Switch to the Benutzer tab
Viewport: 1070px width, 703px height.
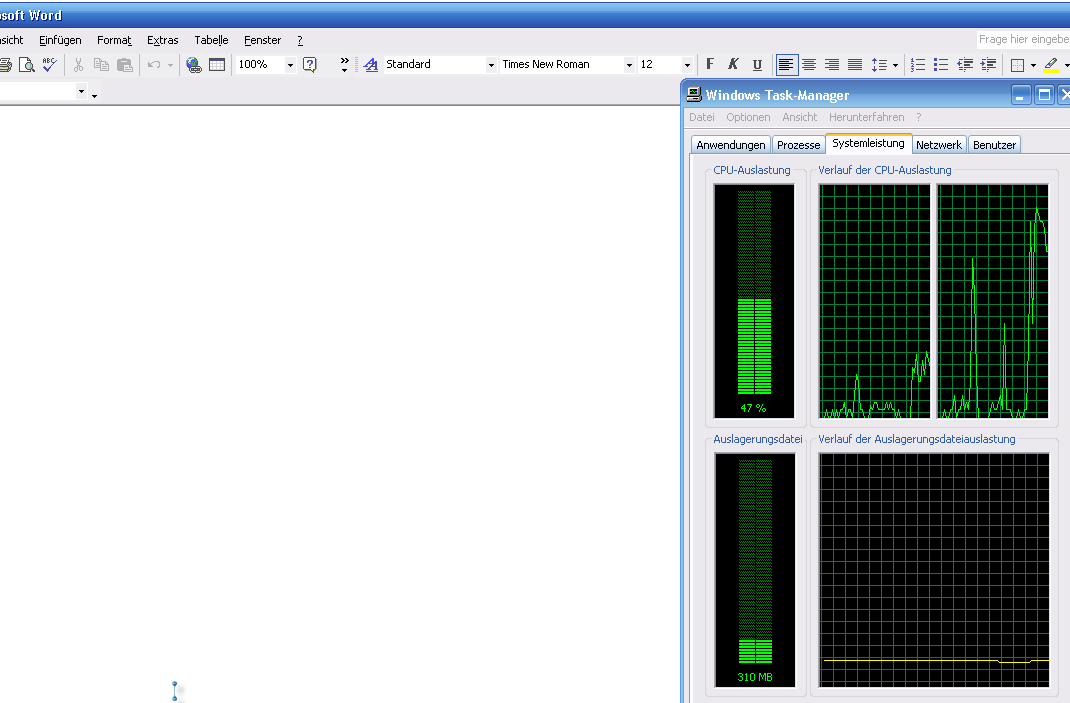[x=994, y=145]
